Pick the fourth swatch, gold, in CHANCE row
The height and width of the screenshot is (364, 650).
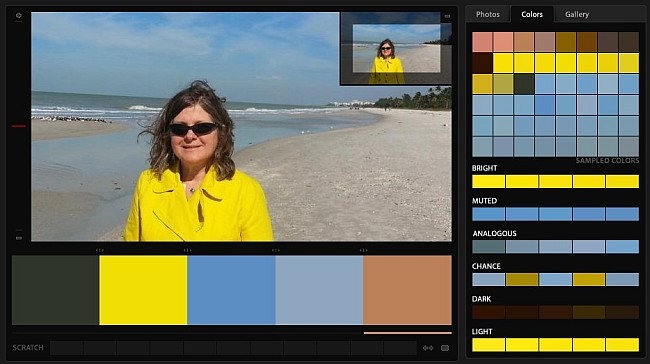[589, 279]
